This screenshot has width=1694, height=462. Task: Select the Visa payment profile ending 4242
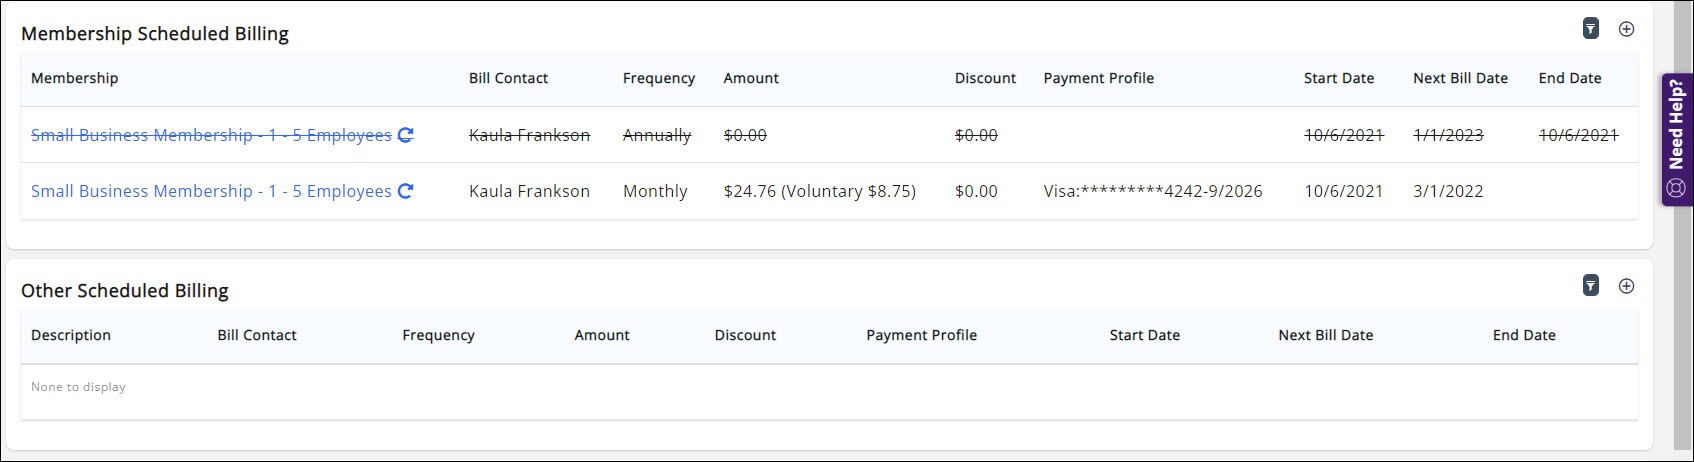coord(1152,191)
